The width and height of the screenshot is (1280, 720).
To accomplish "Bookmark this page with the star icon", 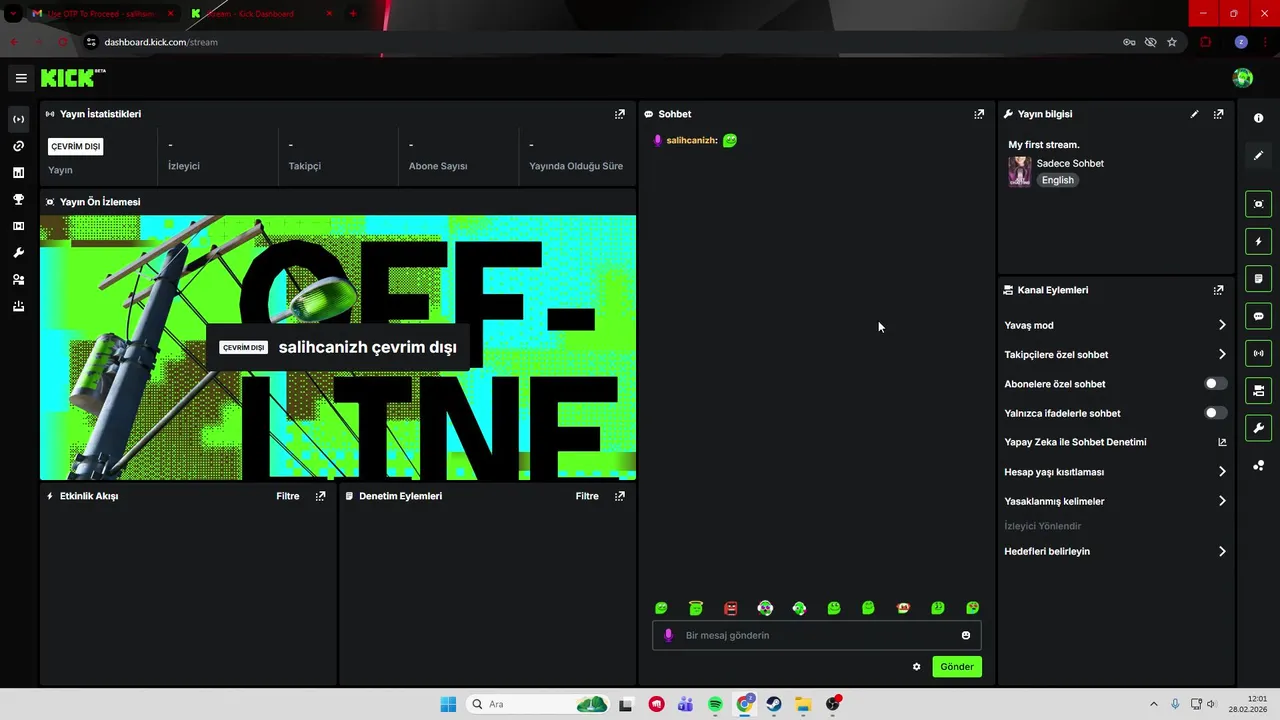I will point(1172,42).
